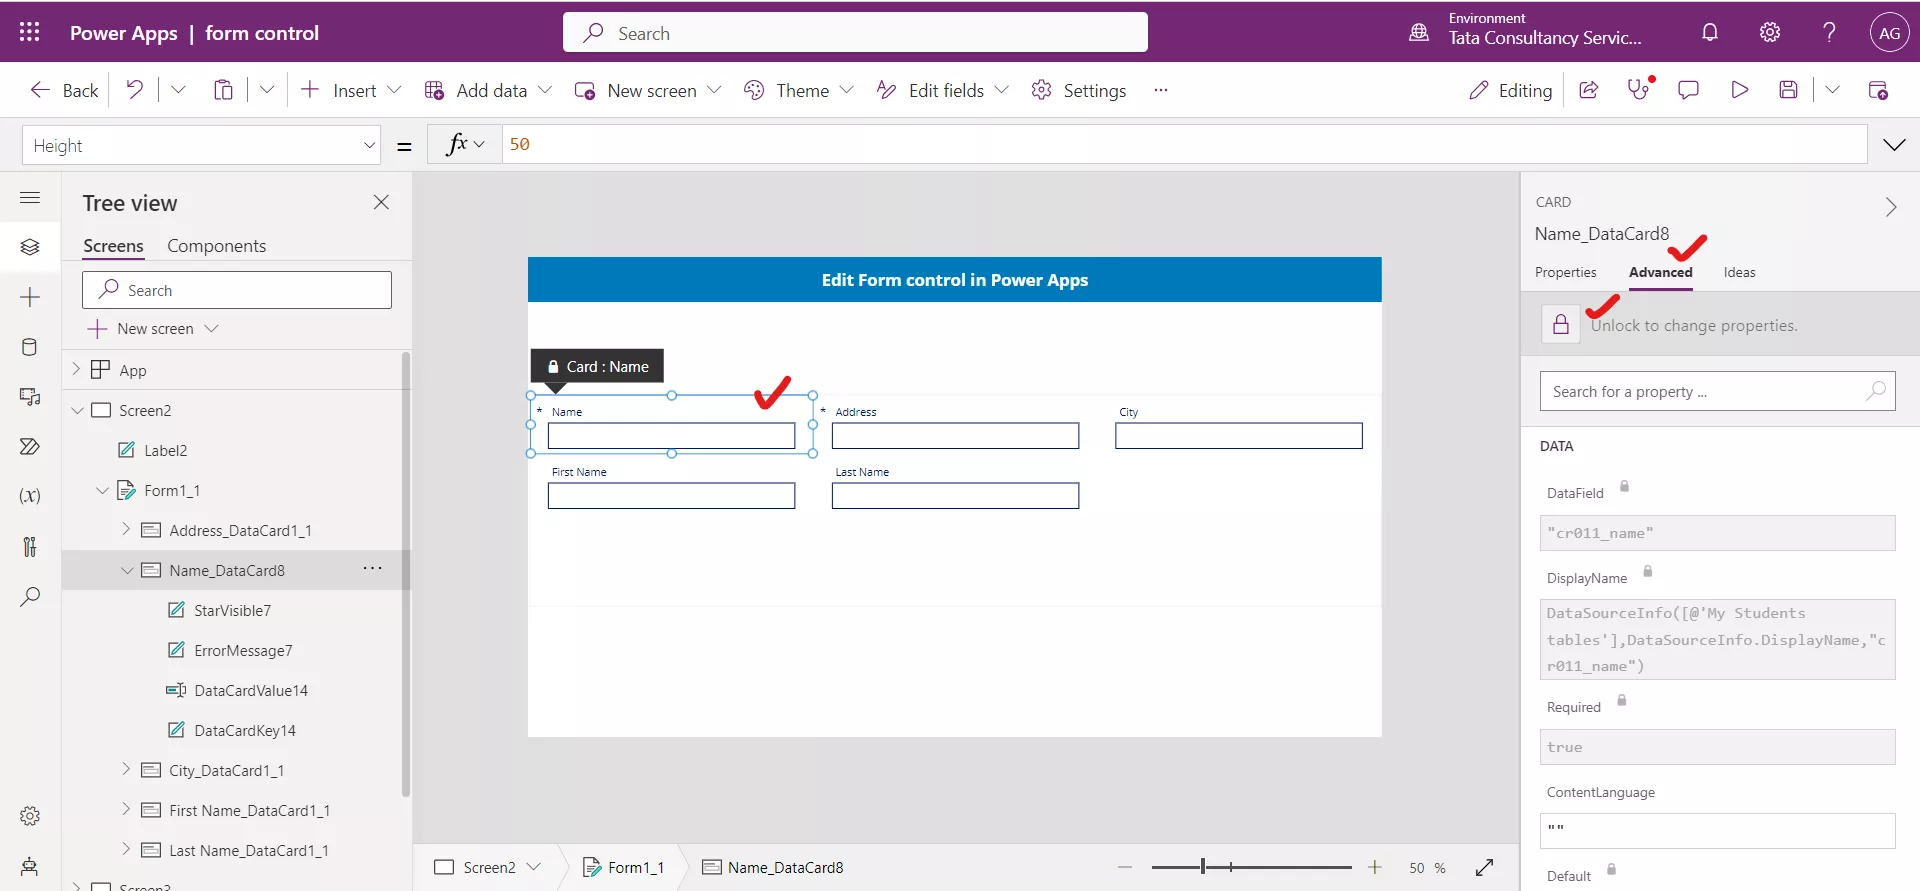Open left rail settings gear at bottom
The image size is (1920, 891).
[x=30, y=816]
